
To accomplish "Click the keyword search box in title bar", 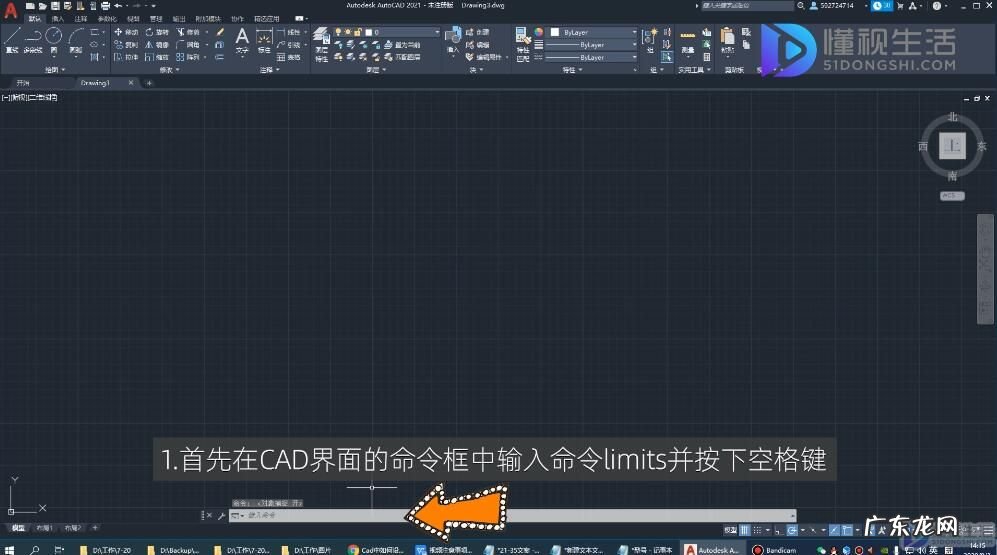I will [746, 6].
